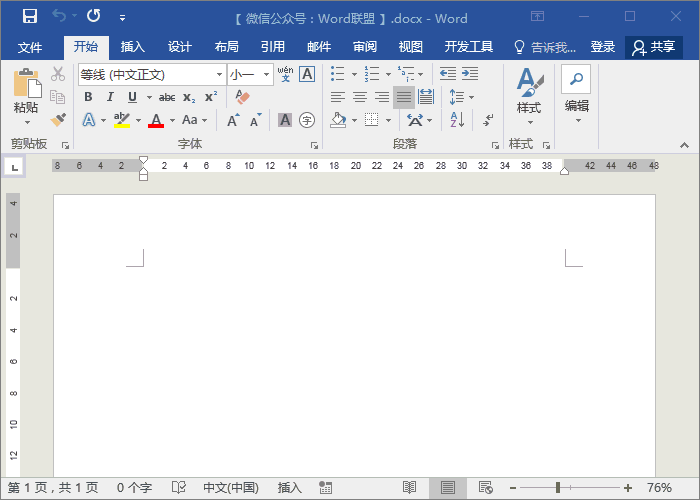Click the bullet list icon
Screen dimensions: 700x500
point(338,74)
